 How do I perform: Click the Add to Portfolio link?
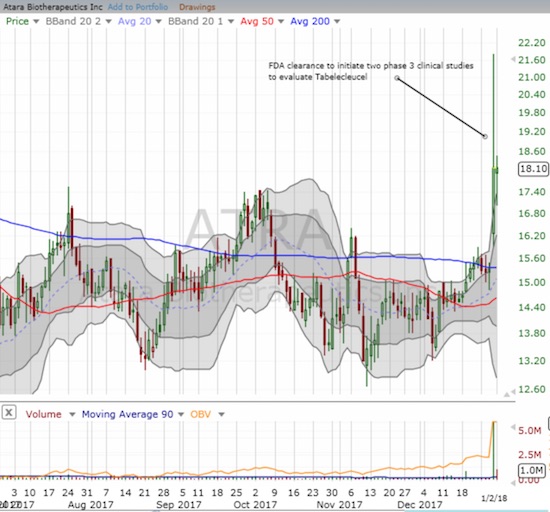click(138, 7)
